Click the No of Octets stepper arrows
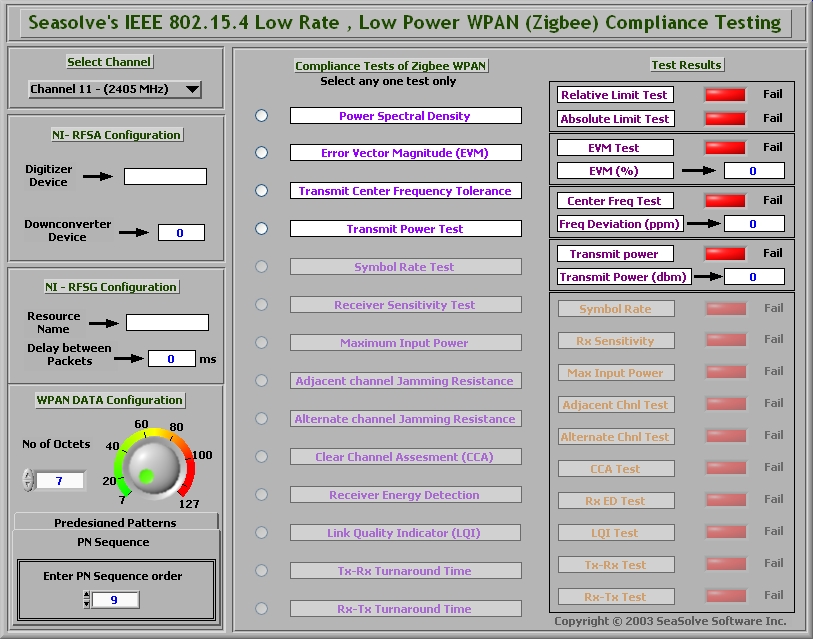This screenshot has height=639, width=813. point(28,481)
